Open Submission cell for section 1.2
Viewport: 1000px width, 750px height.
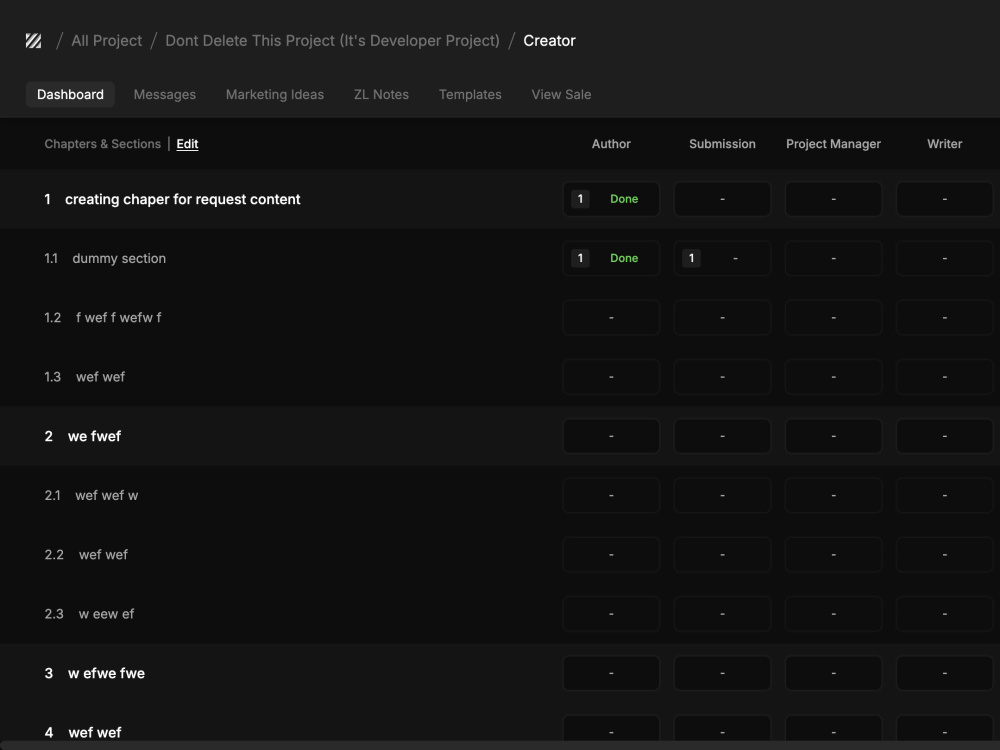coord(722,318)
